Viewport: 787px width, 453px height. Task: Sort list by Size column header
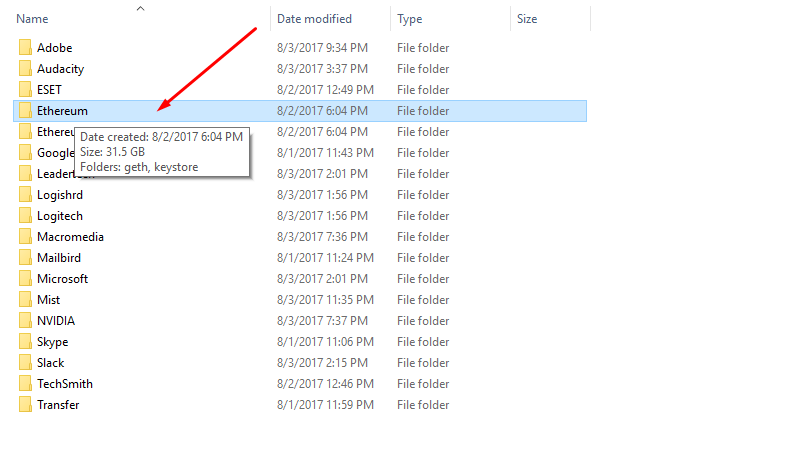click(526, 19)
